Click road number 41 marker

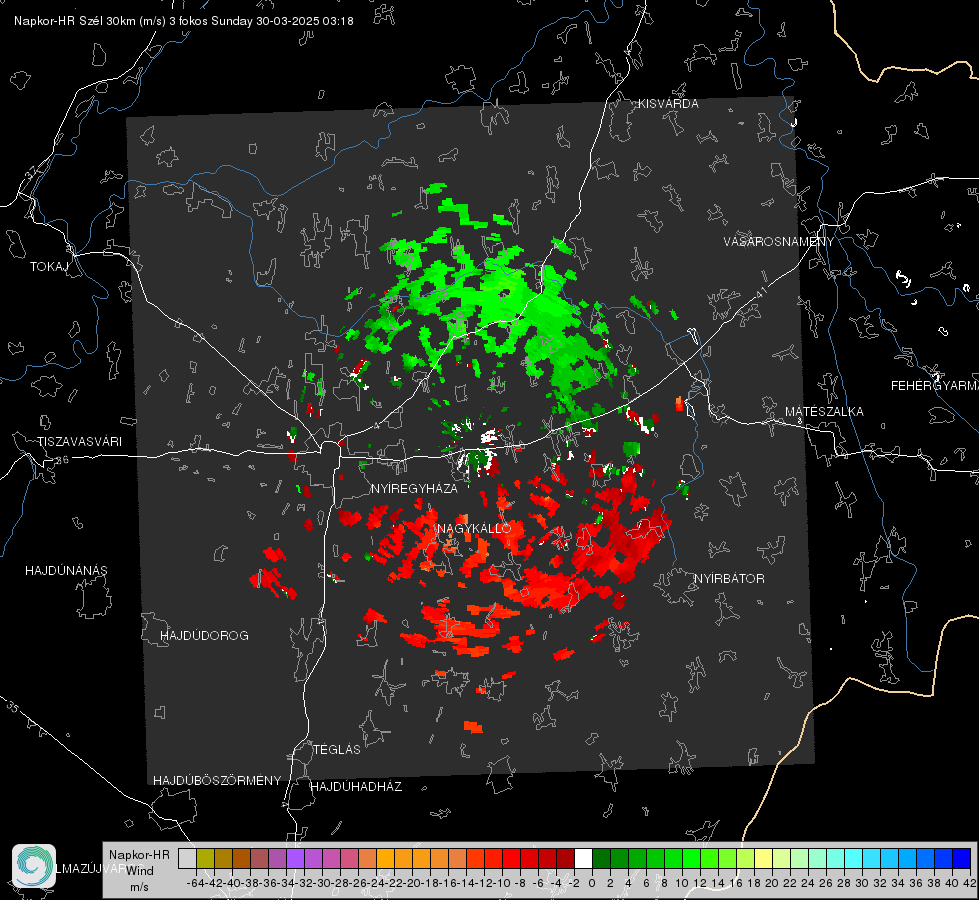[761, 292]
